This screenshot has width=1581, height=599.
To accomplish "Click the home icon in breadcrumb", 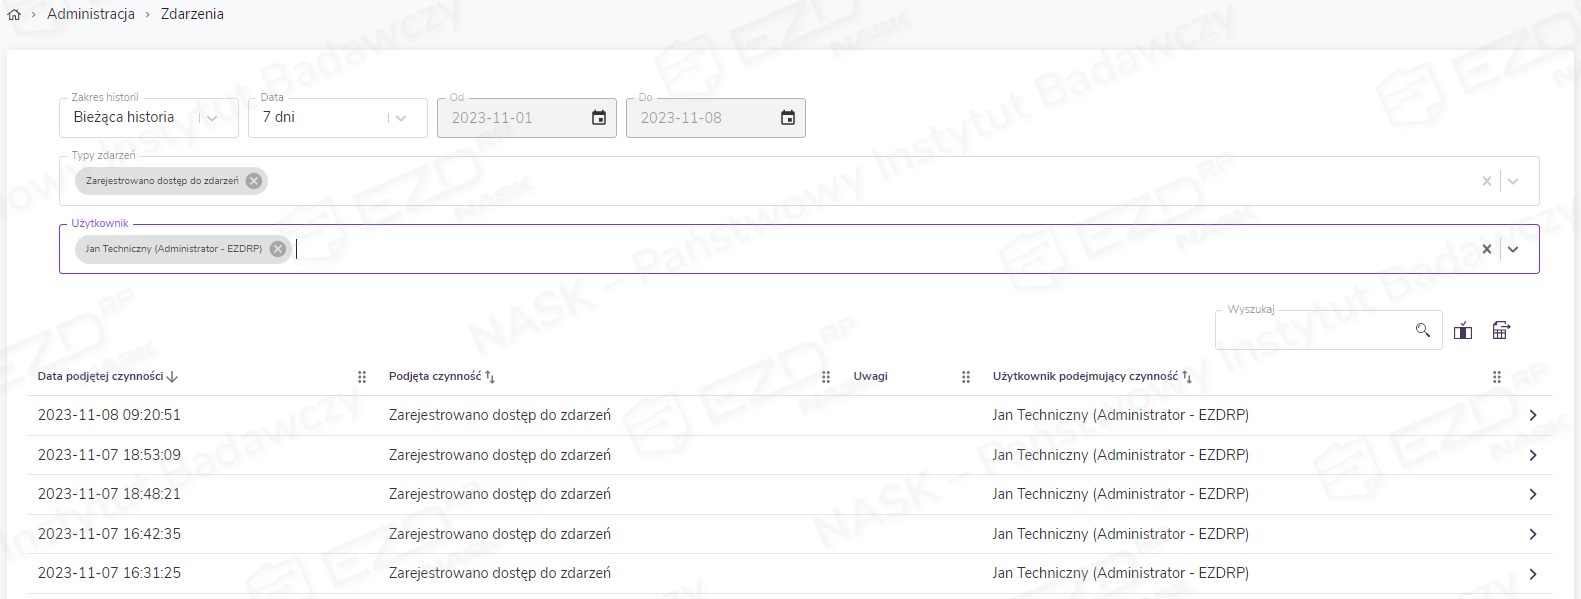I will (x=14, y=15).
